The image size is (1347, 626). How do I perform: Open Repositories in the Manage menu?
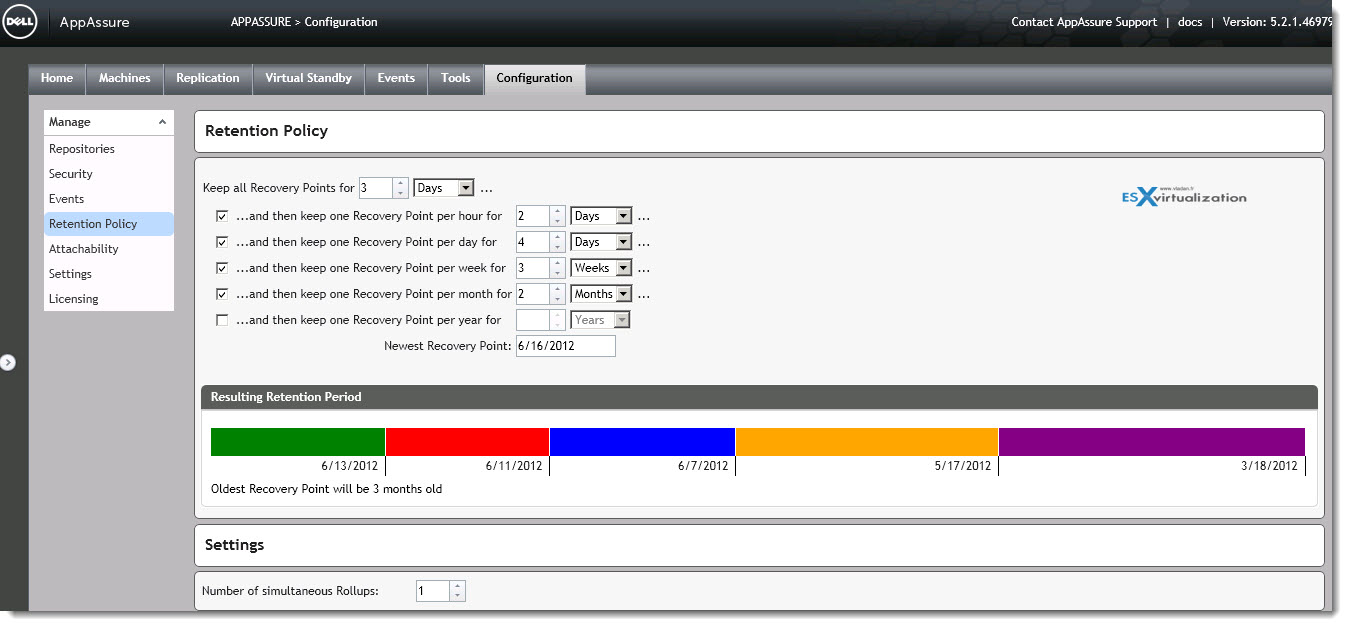pyautogui.click(x=109, y=149)
